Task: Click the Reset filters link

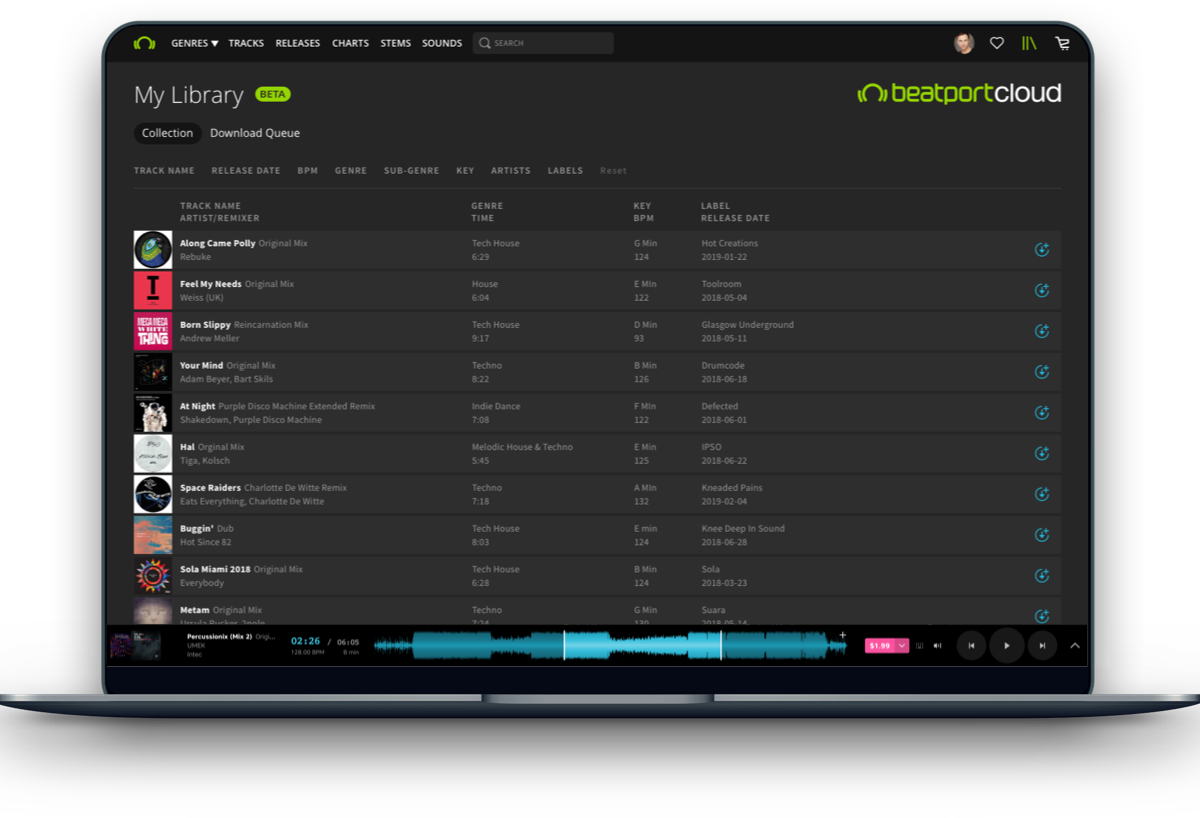Action: click(613, 171)
